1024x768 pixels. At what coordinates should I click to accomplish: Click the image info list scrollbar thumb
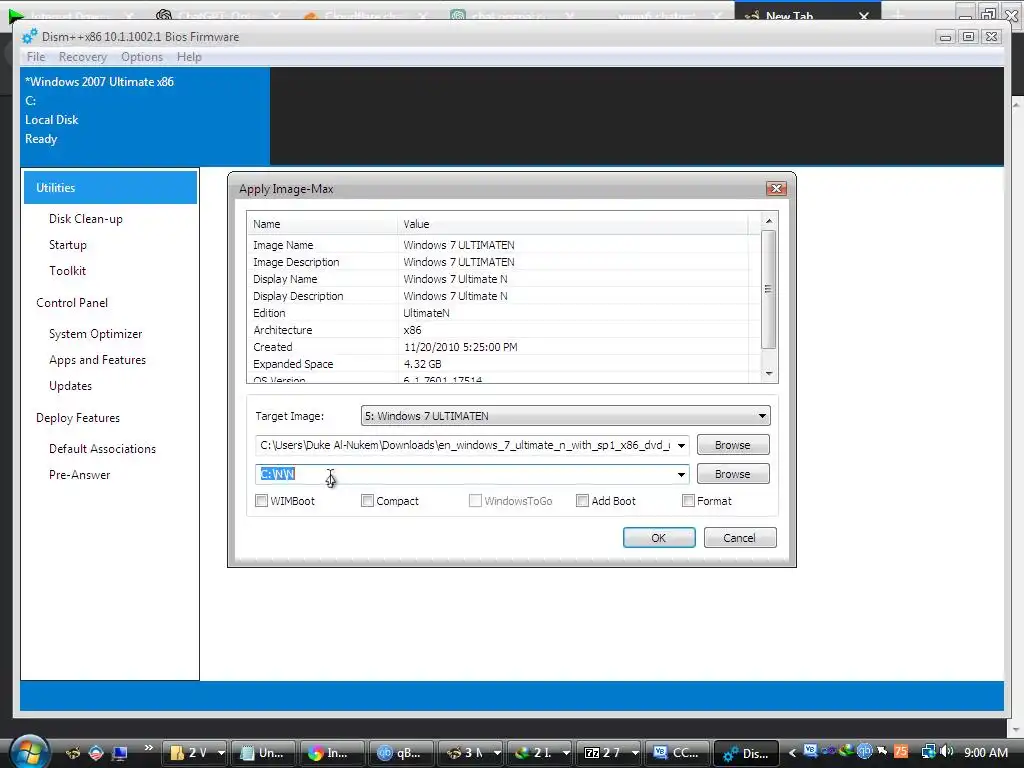(x=769, y=289)
